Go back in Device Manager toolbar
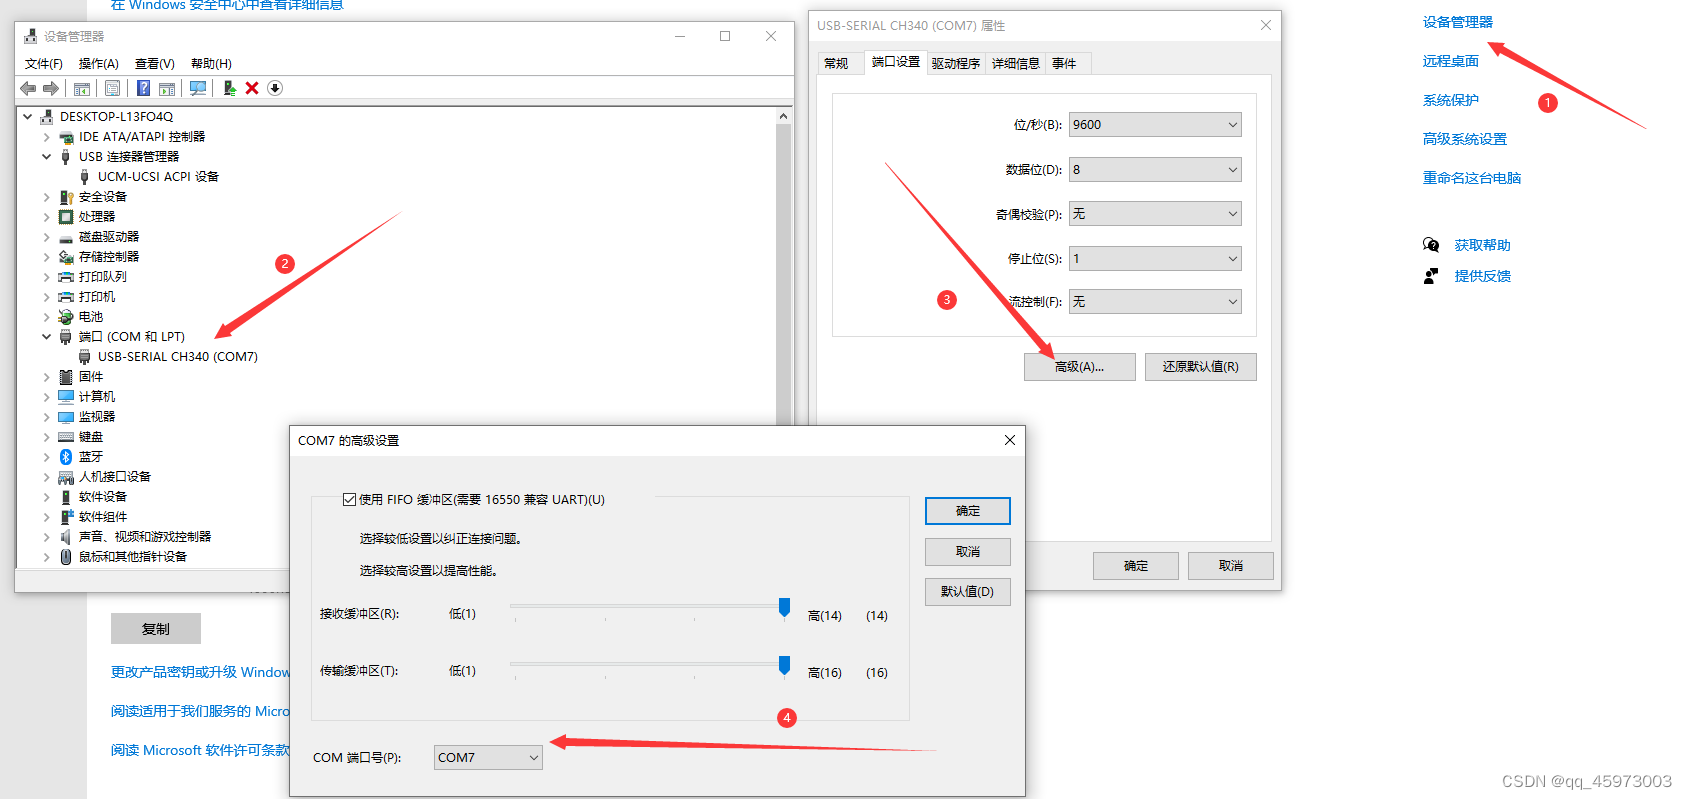 [x=28, y=88]
